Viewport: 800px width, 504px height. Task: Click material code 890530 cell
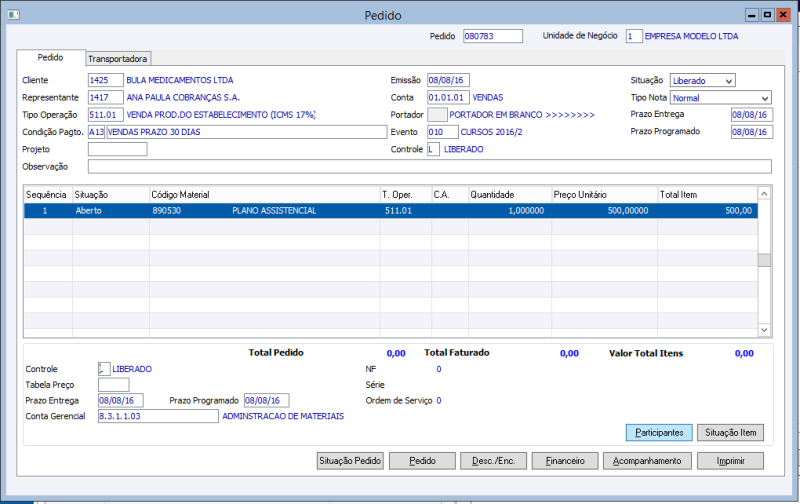(166, 211)
